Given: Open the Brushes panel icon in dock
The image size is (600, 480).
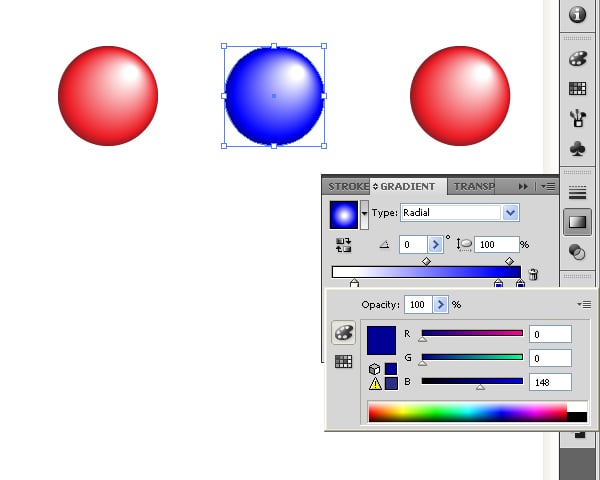Looking at the screenshot, I should pyautogui.click(x=578, y=118).
